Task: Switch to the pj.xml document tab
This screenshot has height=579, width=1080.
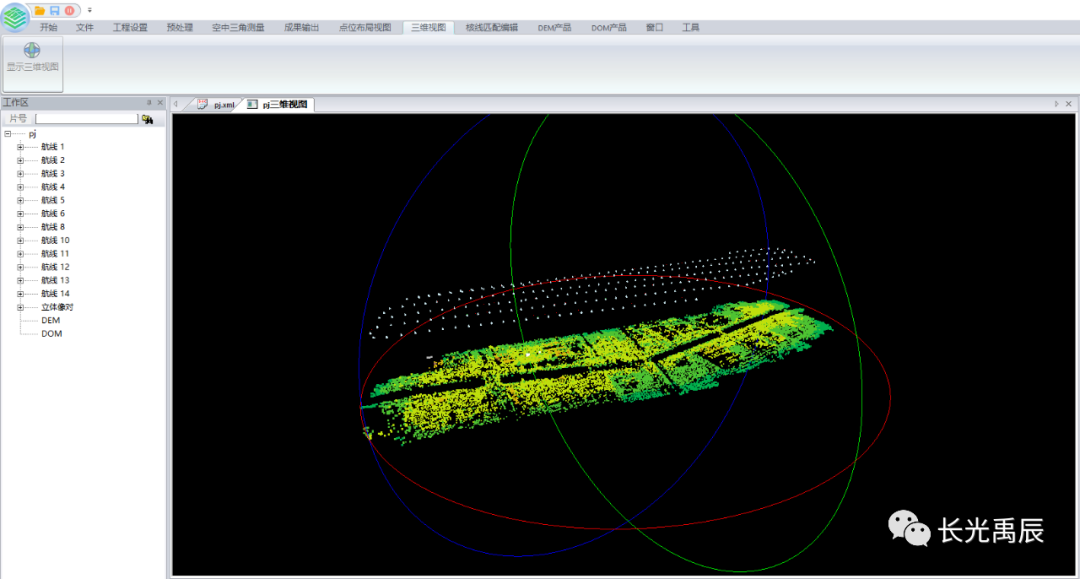Action: coord(216,104)
